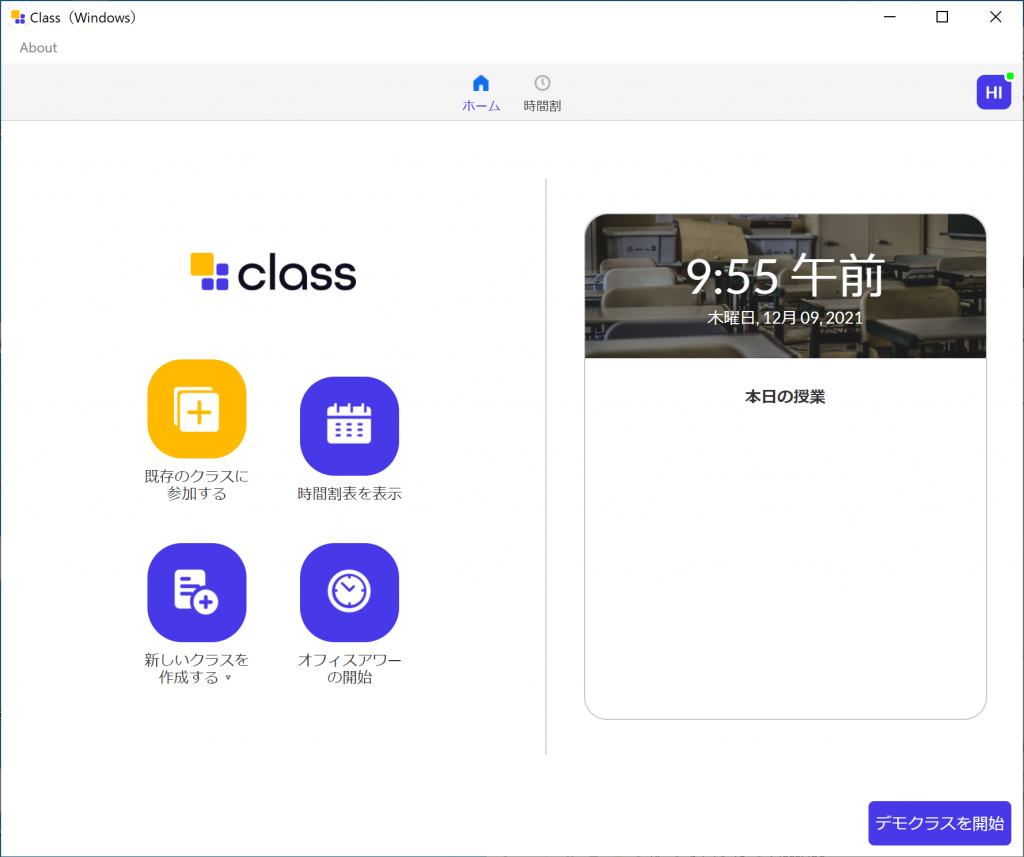Click the class logo
Image resolution: width=1024 pixels, height=857 pixels.
tap(273, 272)
